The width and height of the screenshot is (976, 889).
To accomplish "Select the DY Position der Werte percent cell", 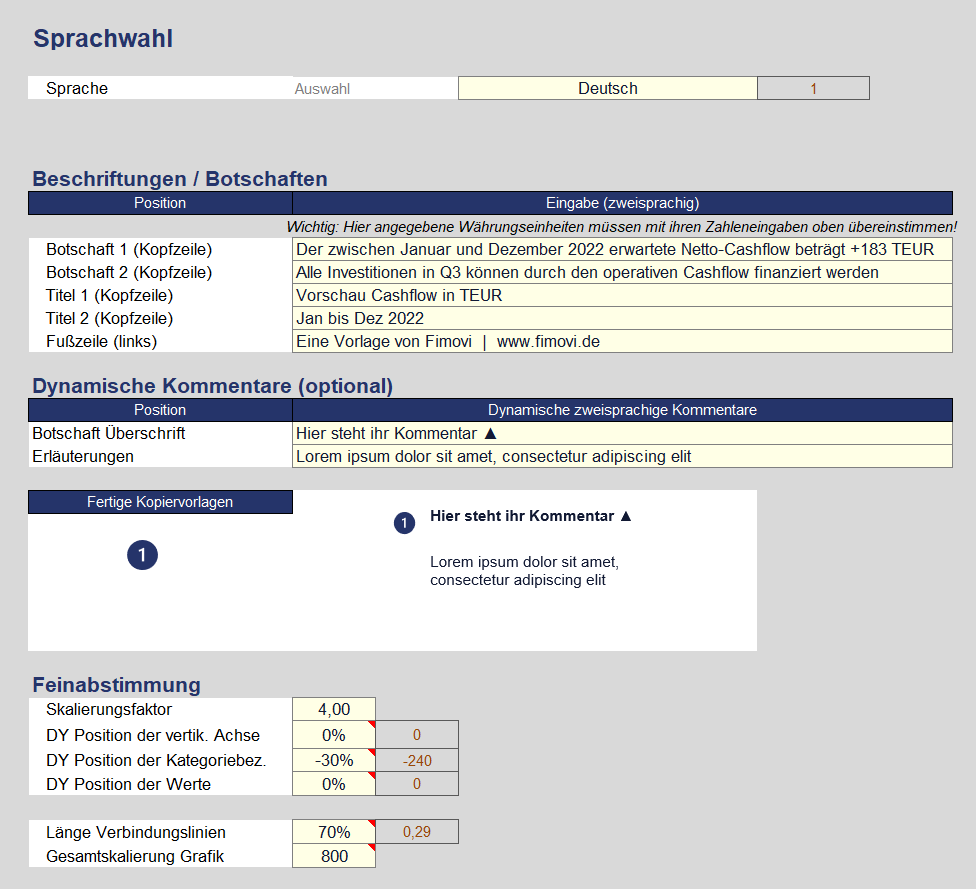I will tap(334, 784).
